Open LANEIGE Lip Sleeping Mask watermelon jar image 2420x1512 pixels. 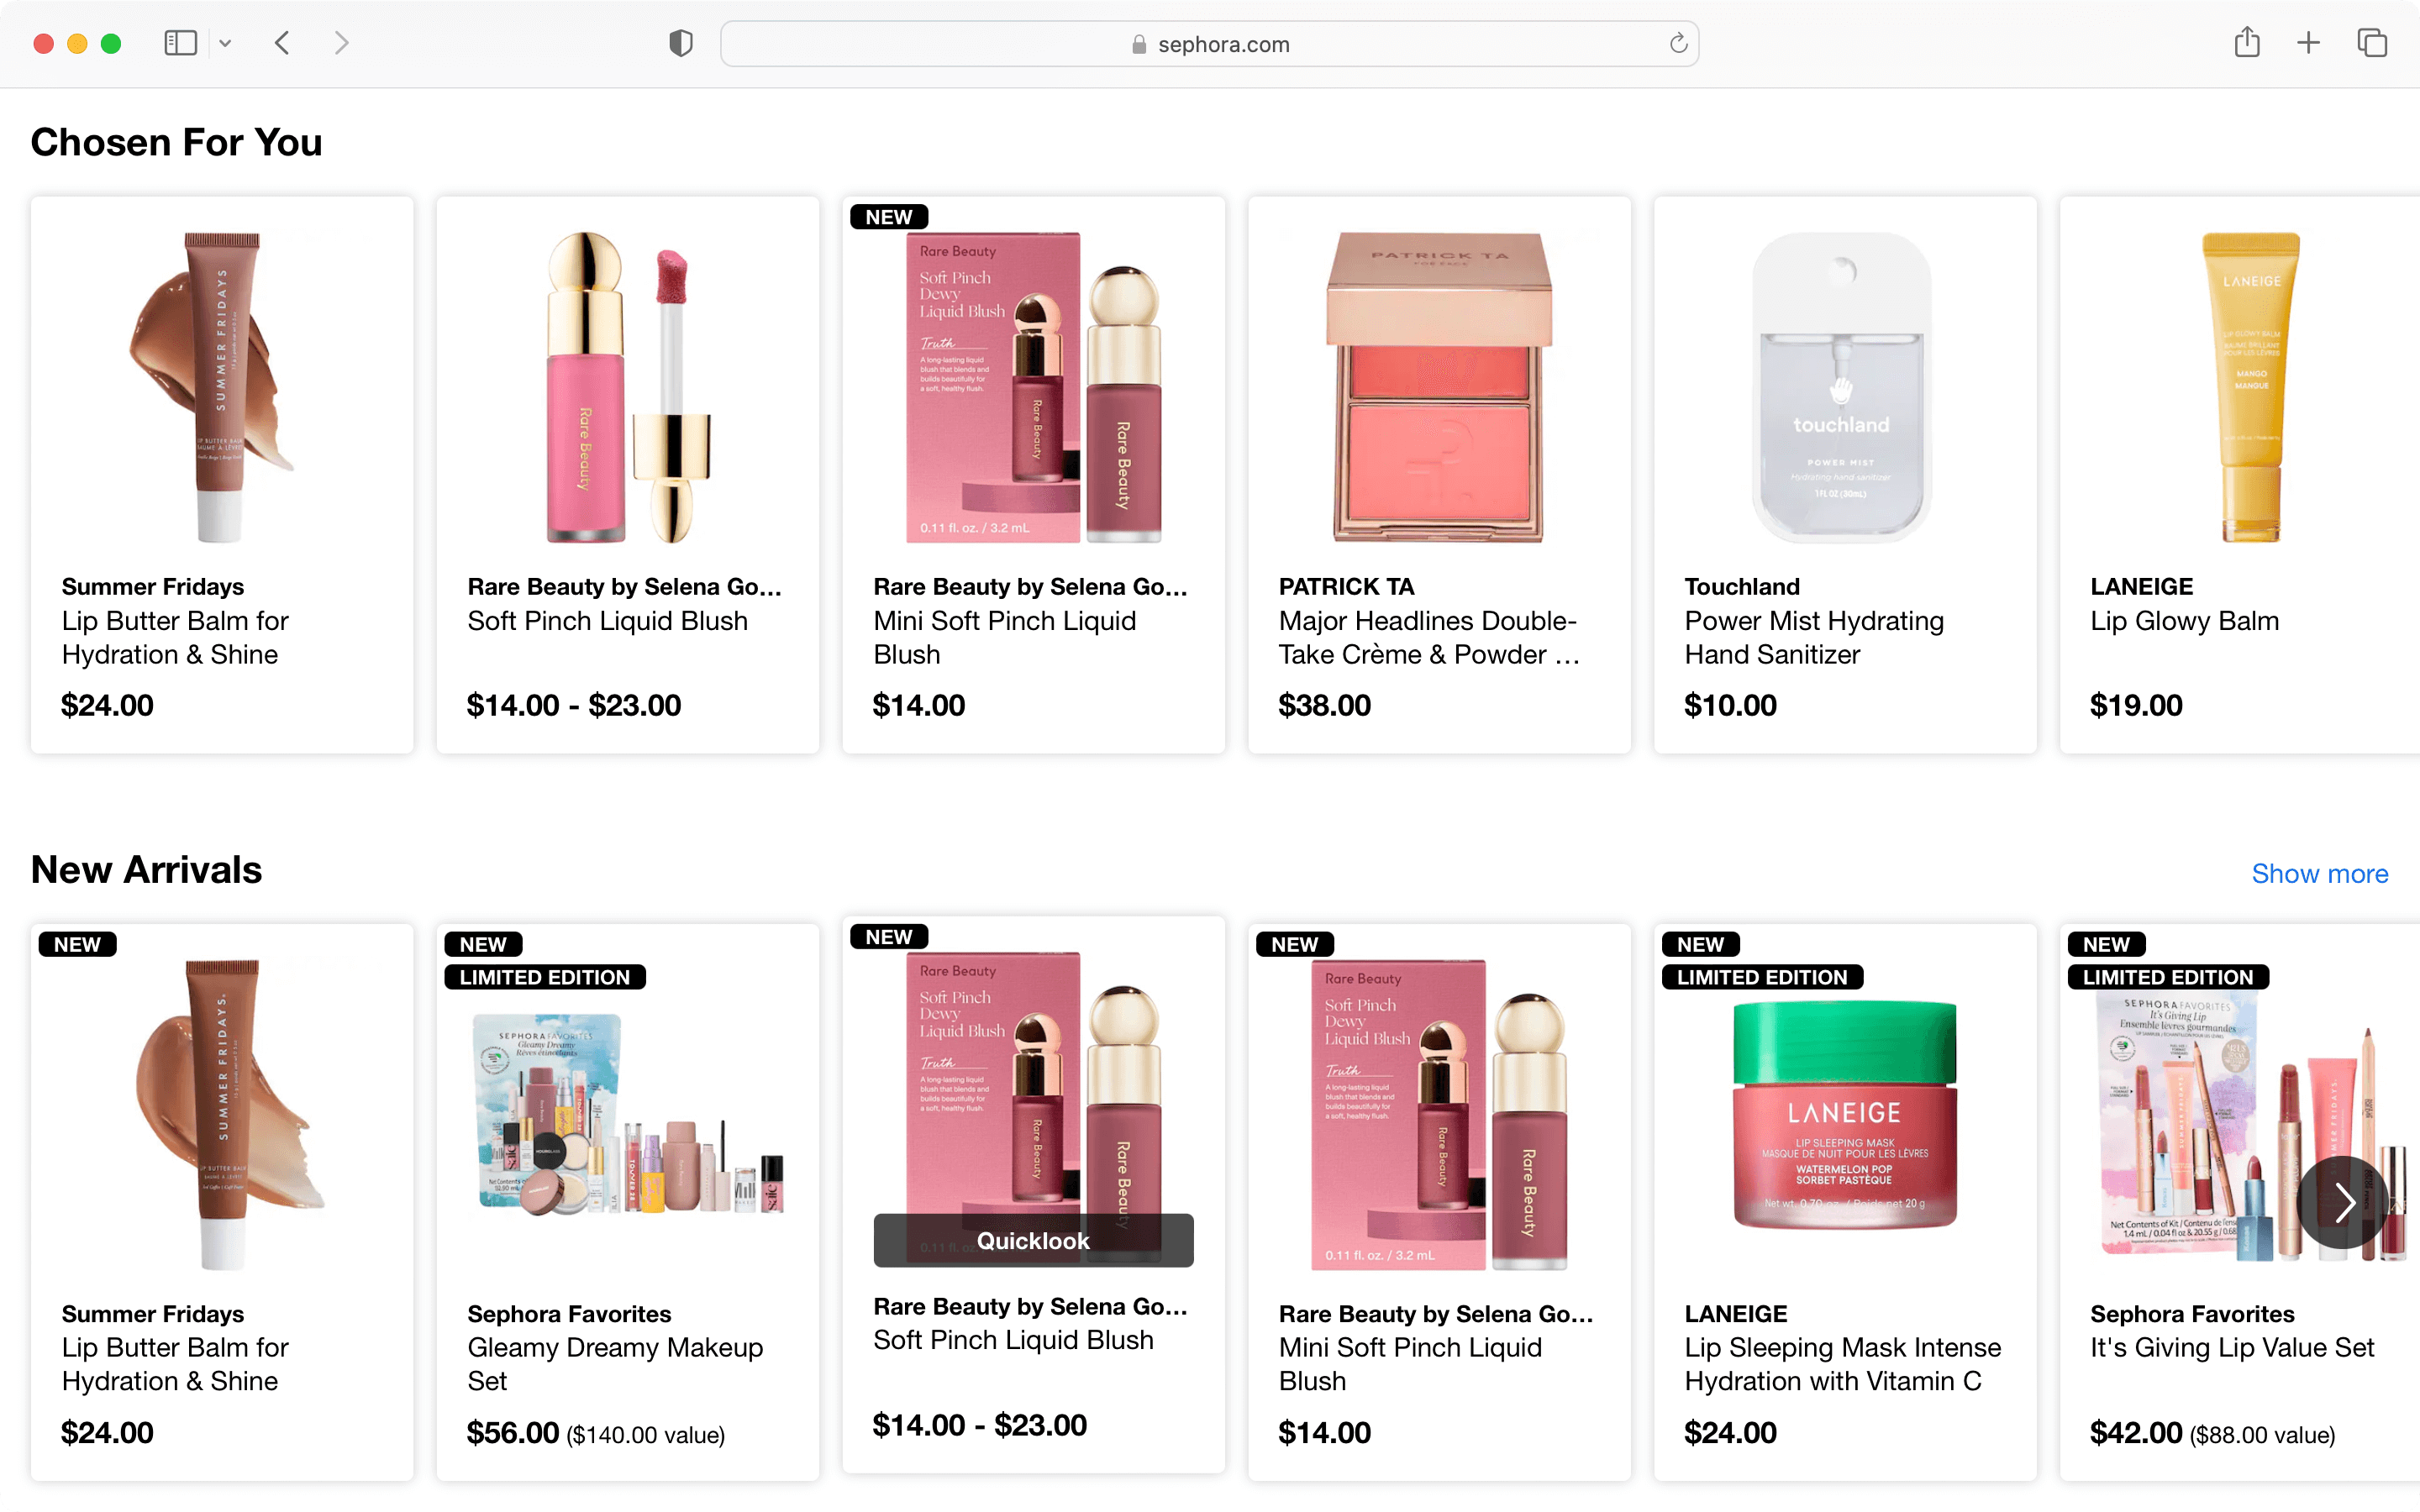(1845, 1115)
